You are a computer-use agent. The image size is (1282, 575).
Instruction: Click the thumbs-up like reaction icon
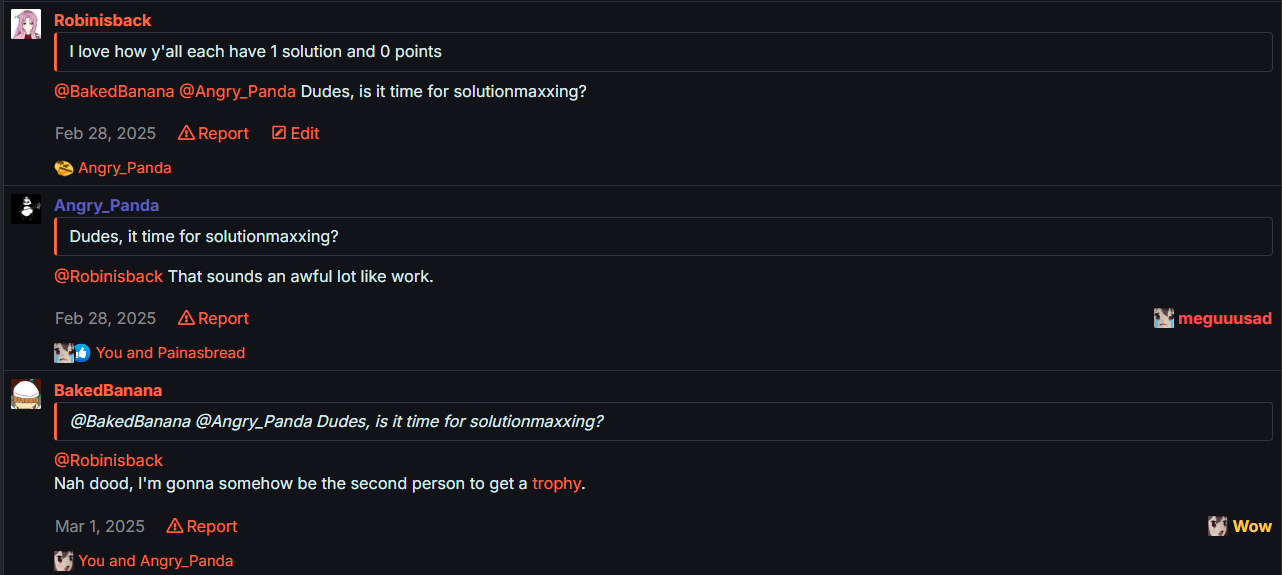click(82, 353)
